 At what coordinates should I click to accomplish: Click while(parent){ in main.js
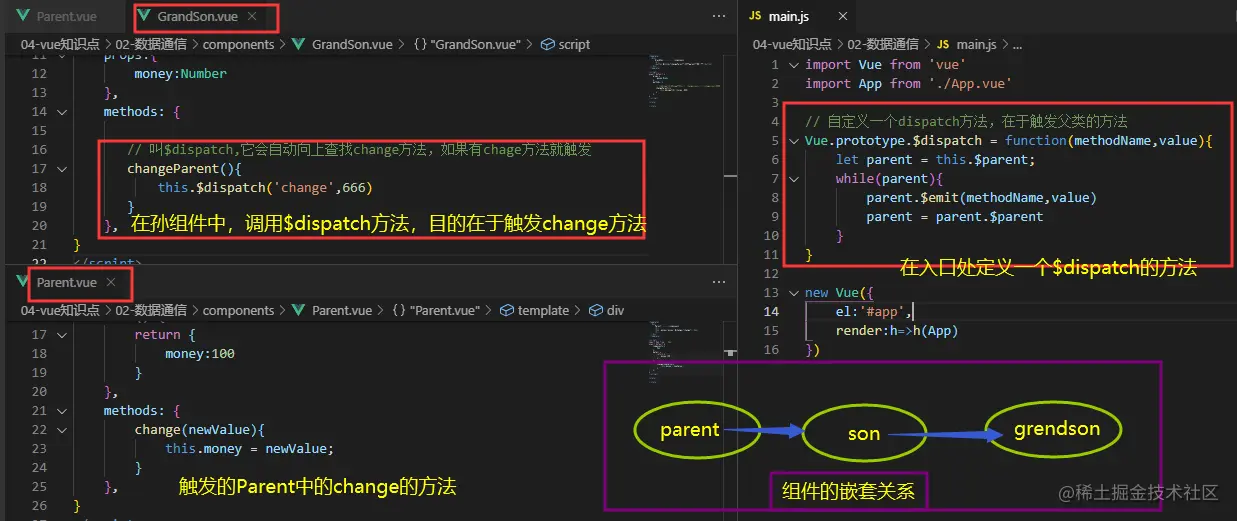point(890,179)
